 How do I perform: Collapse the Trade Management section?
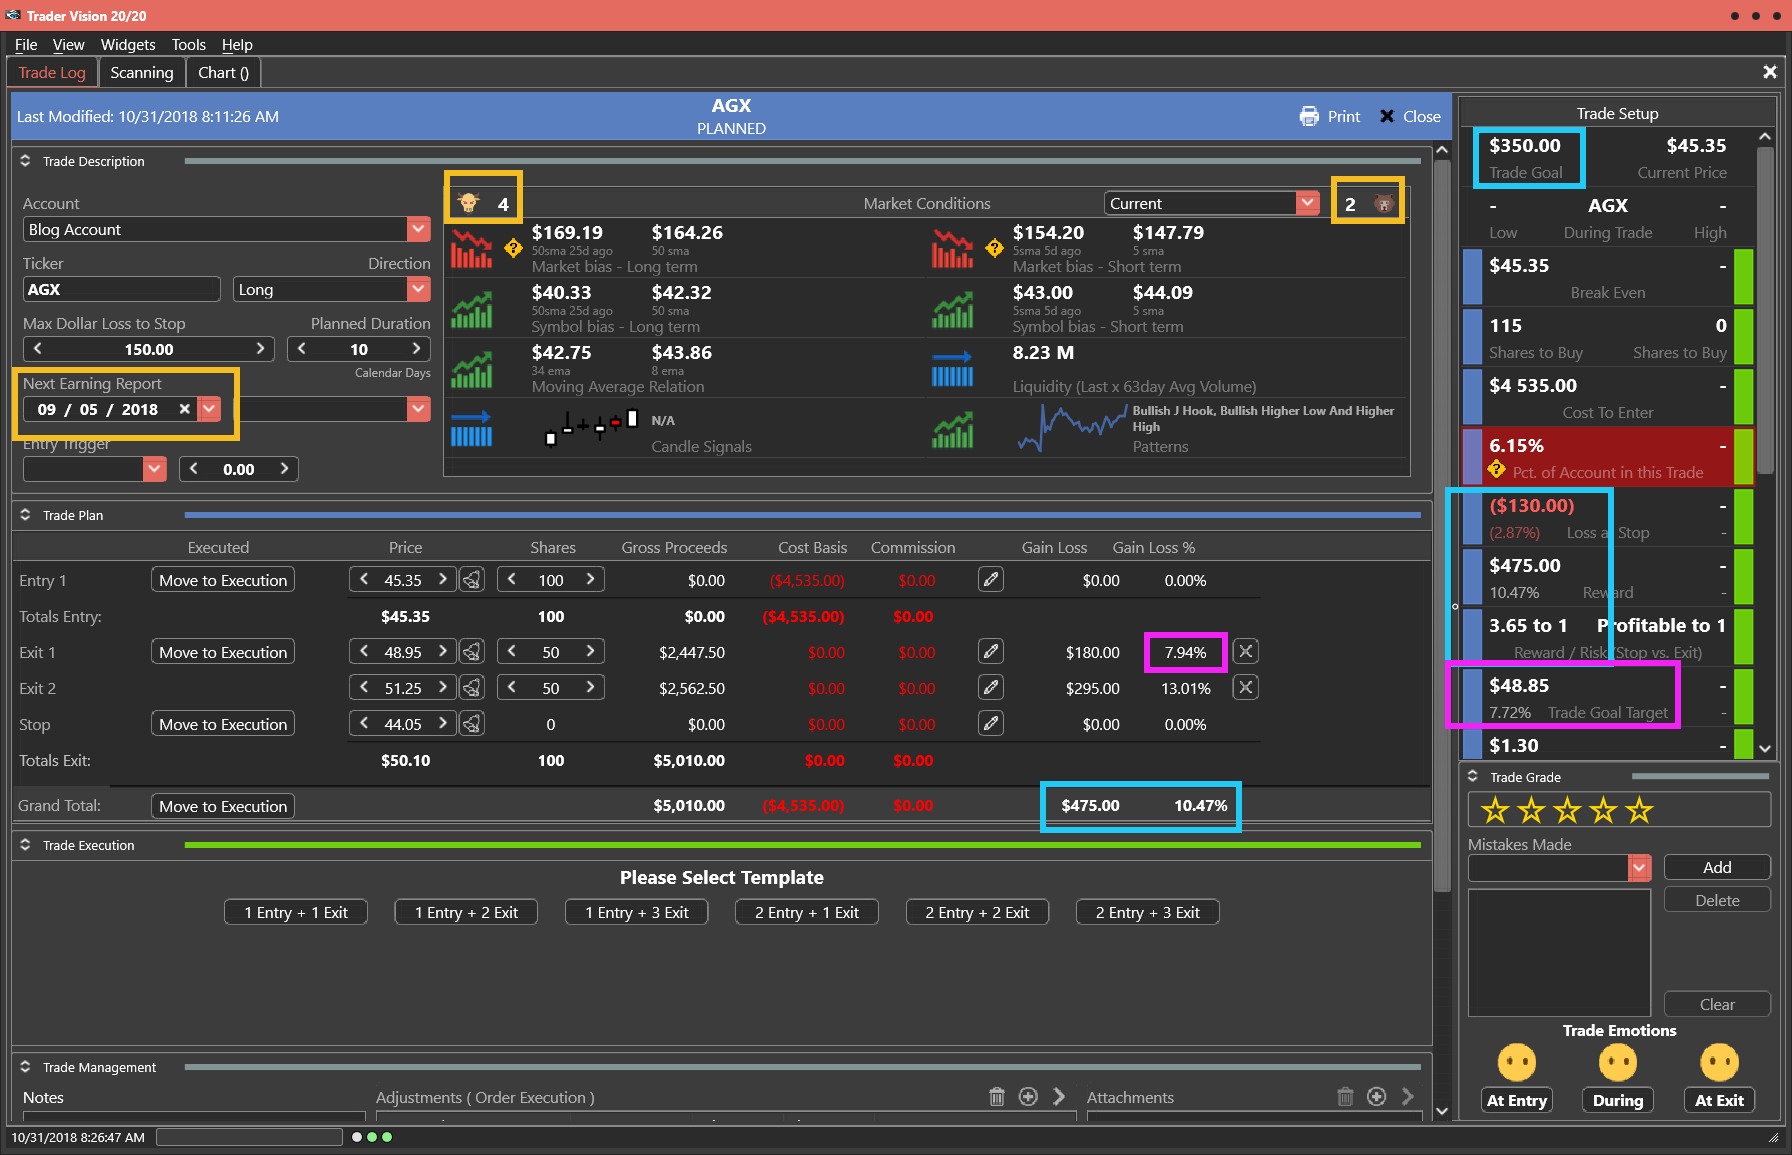(25, 1067)
